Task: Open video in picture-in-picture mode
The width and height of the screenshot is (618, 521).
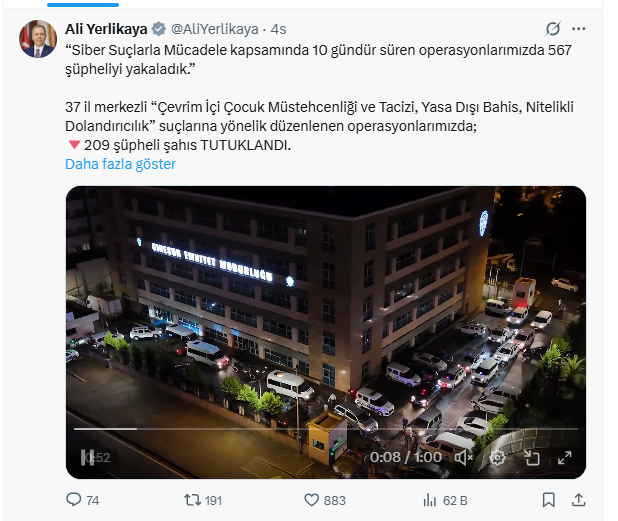Action: pos(531,458)
